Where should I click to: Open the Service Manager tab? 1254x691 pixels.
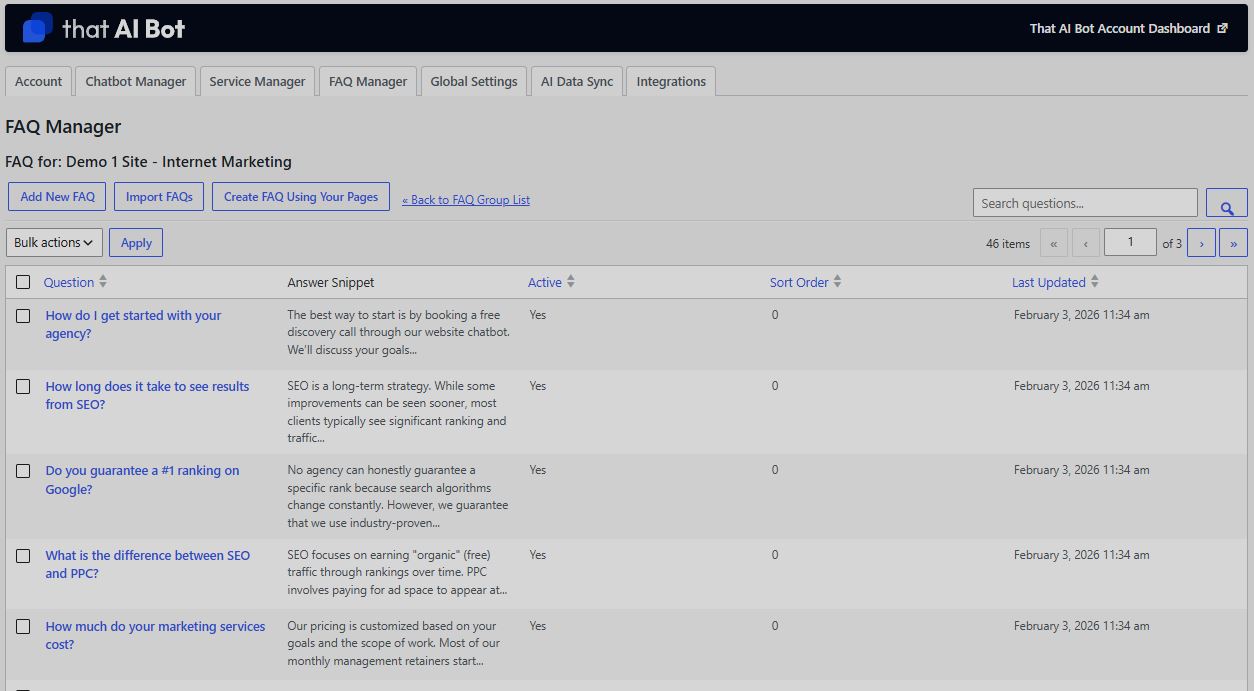coord(257,81)
